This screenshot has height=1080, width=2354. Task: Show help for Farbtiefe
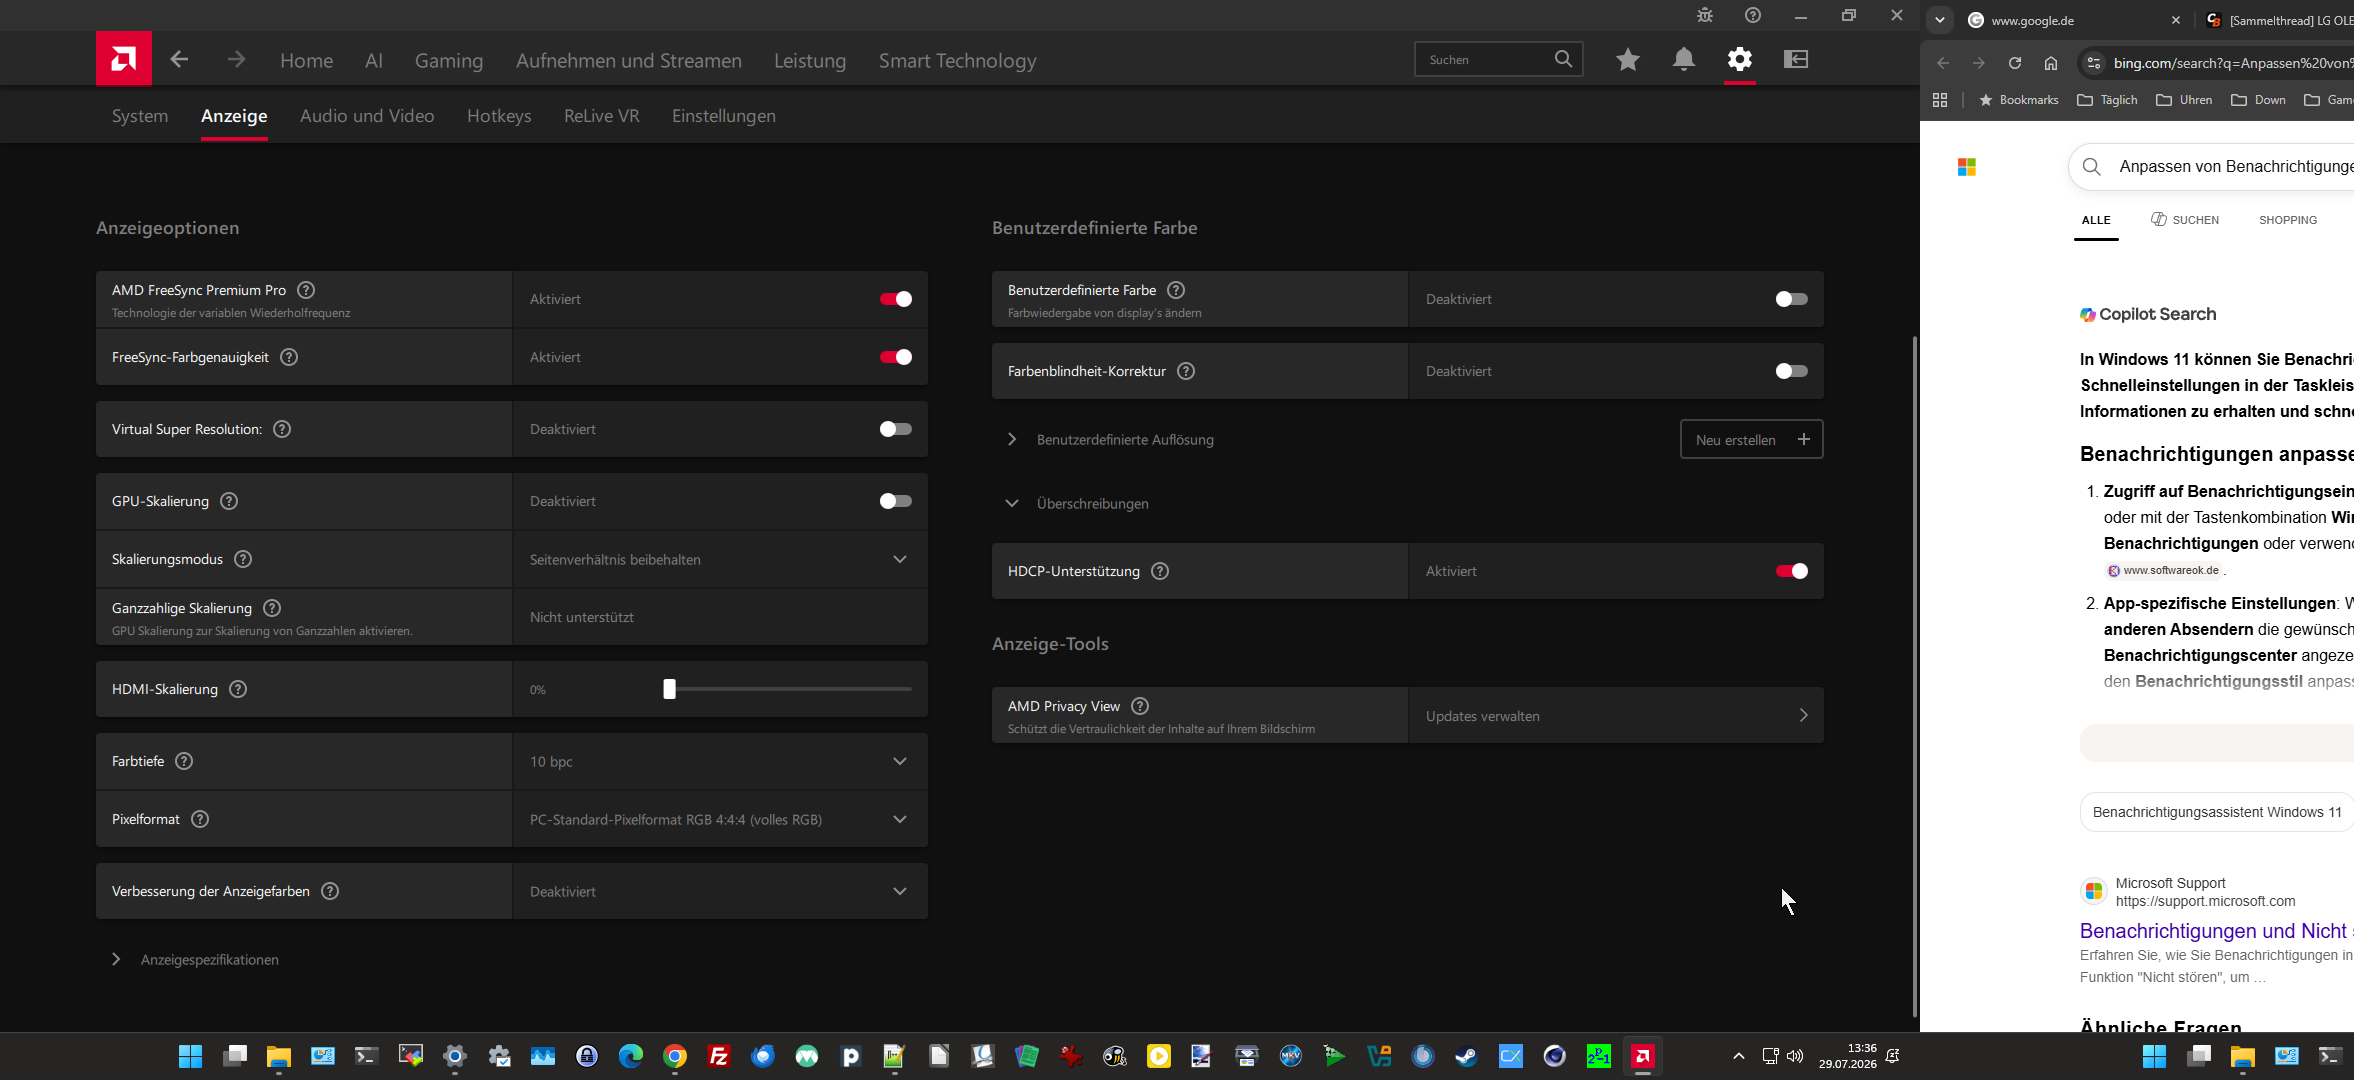(x=184, y=761)
